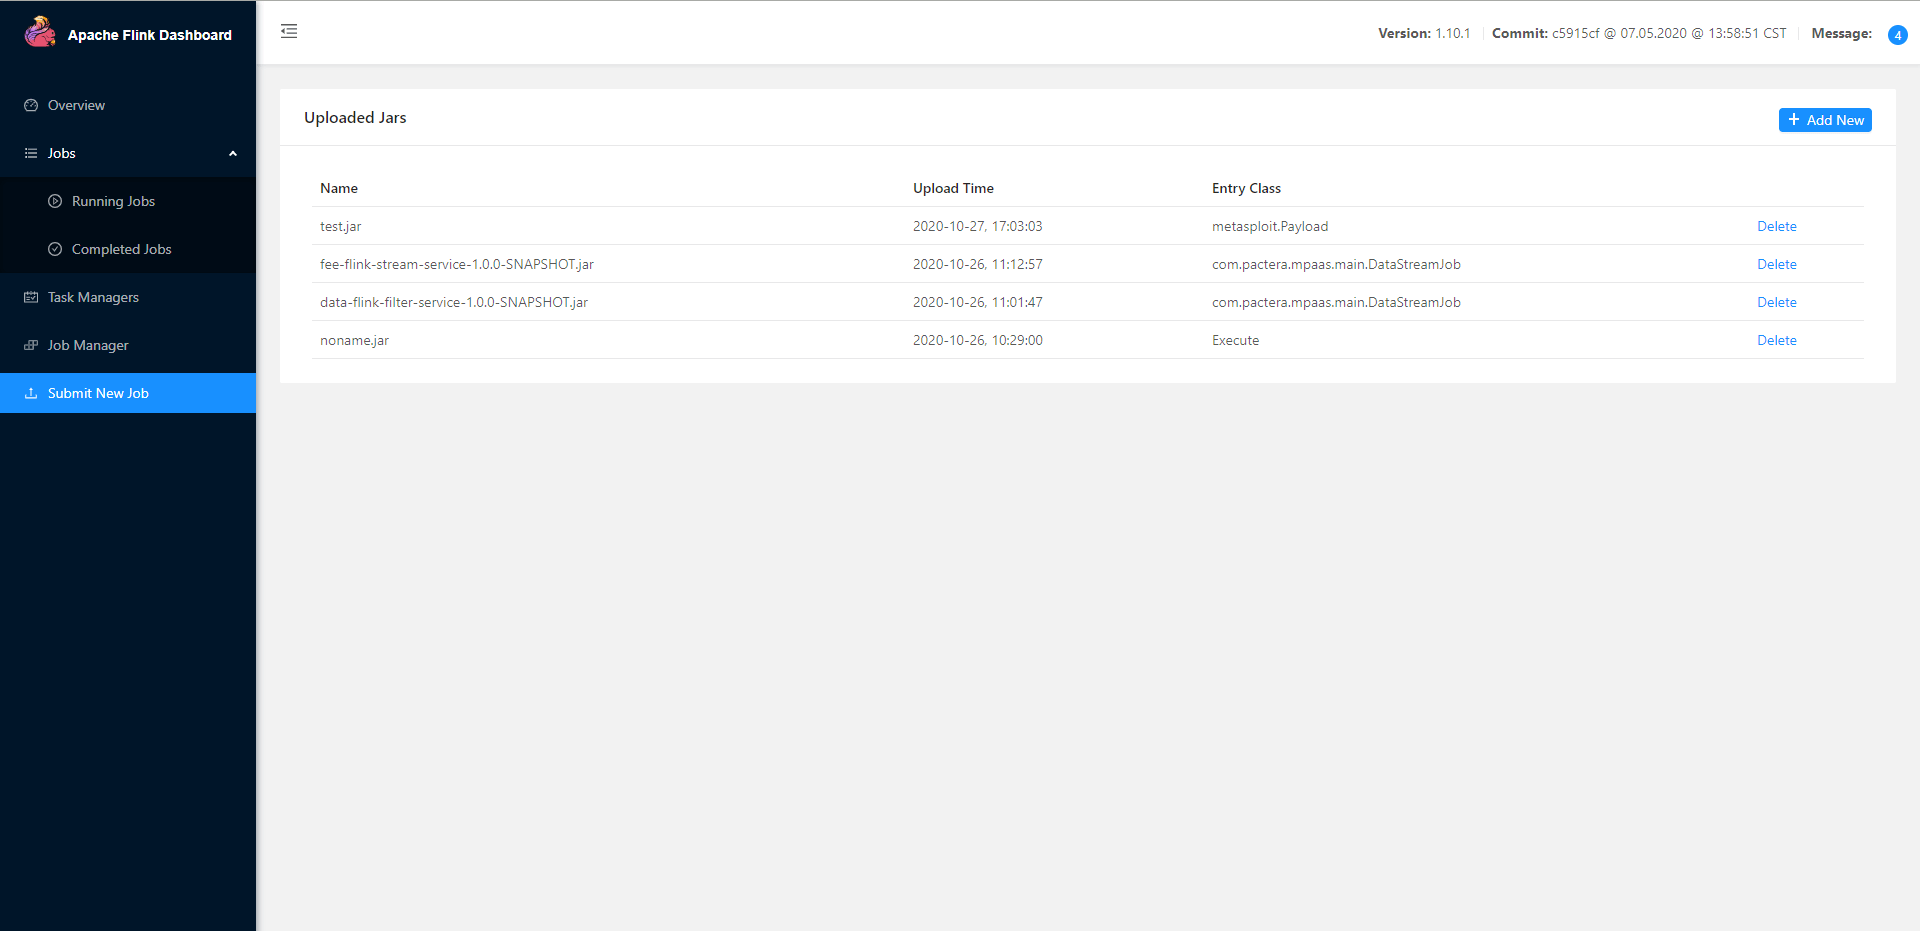Click the Submit New Job upload icon
The height and width of the screenshot is (931, 1920).
tap(31, 393)
